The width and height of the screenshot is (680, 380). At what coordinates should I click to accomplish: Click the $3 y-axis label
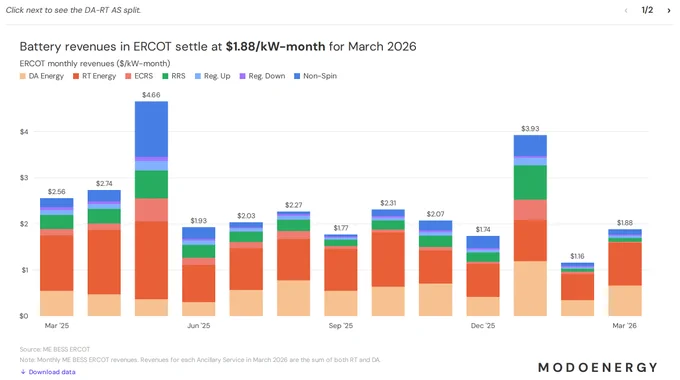24,177
